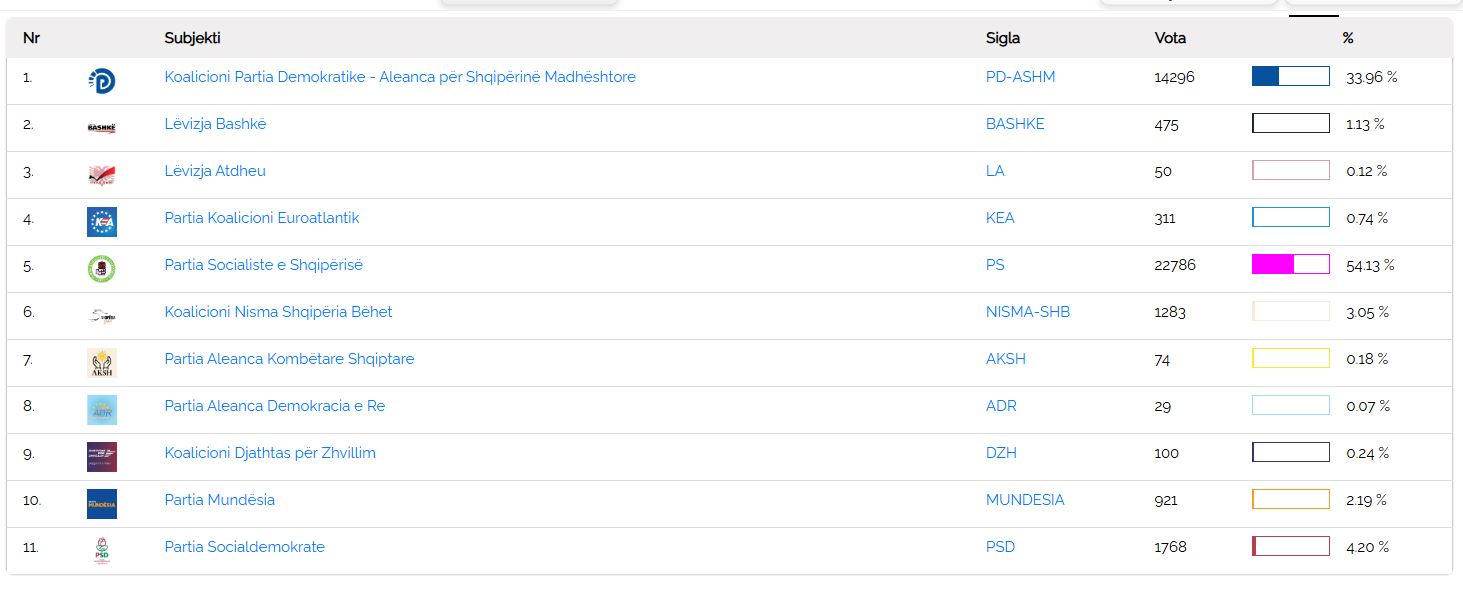
Task: Click the Djathtas për Zhvillim logo
Action: coord(101,456)
